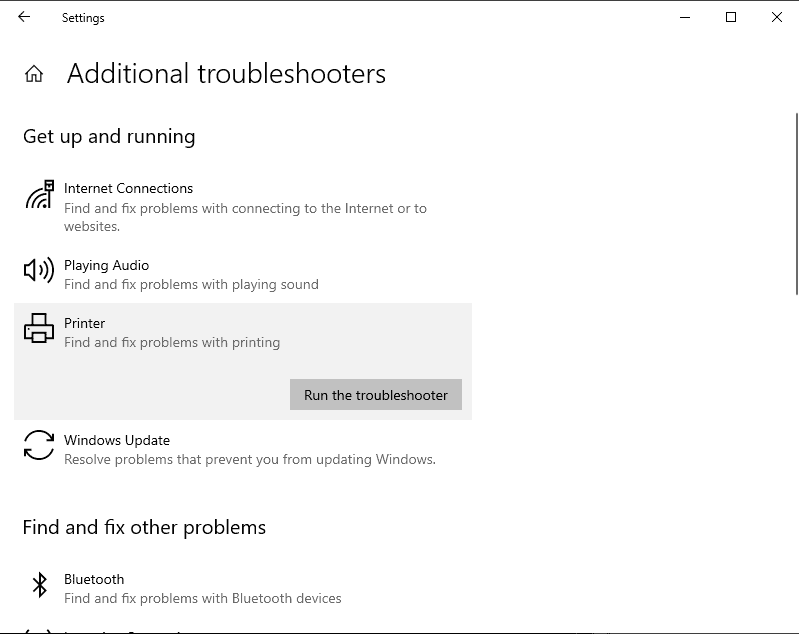The image size is (799, 634).
Task: Click the Internet Connections Wi-Fi icon
Action: 38,194
